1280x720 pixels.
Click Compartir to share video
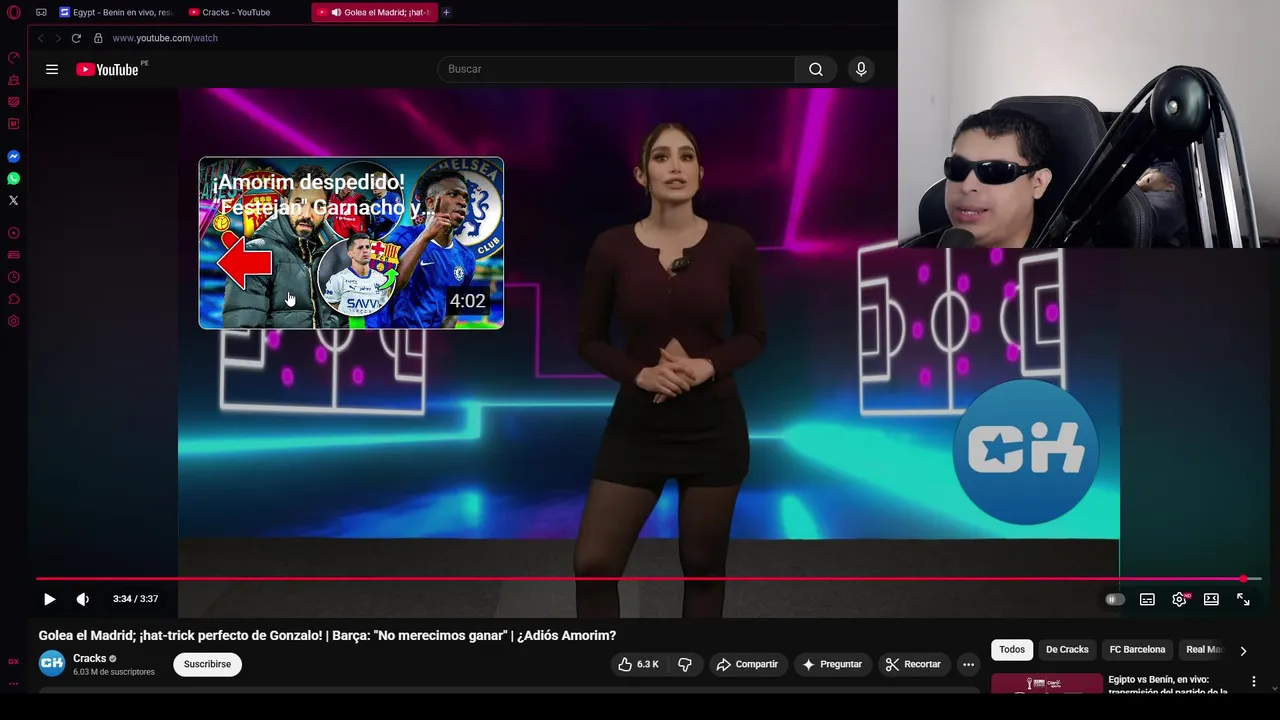pyautogui.click(x=747, y=664)
